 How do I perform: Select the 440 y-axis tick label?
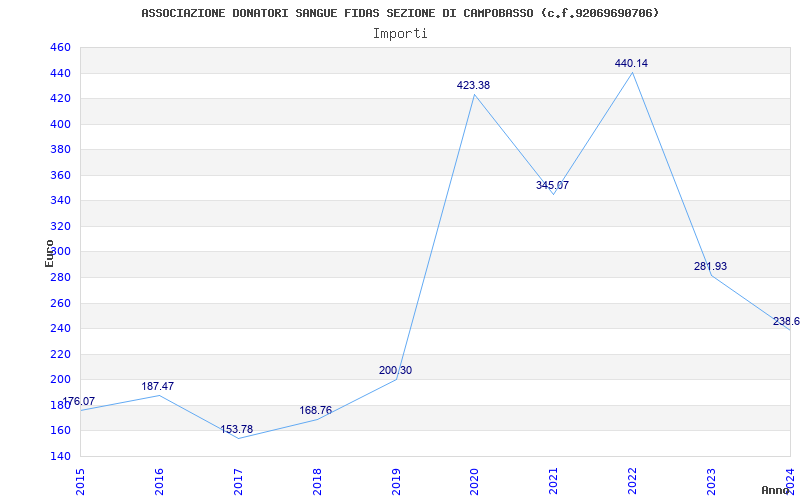[x=60, y=73]
